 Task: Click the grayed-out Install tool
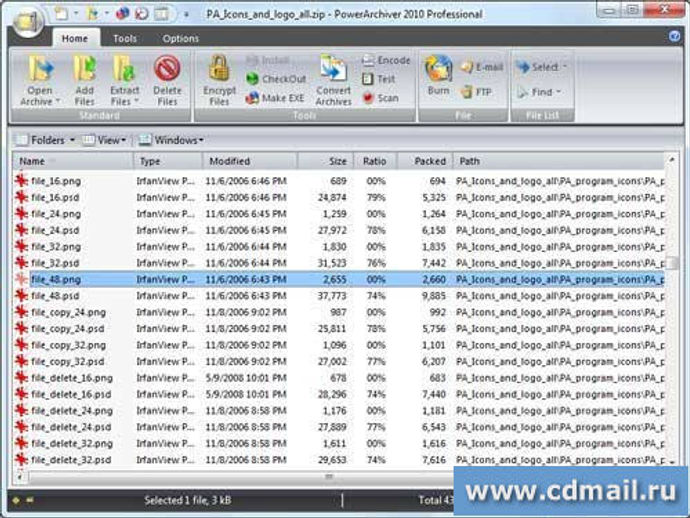coord(267,60)
